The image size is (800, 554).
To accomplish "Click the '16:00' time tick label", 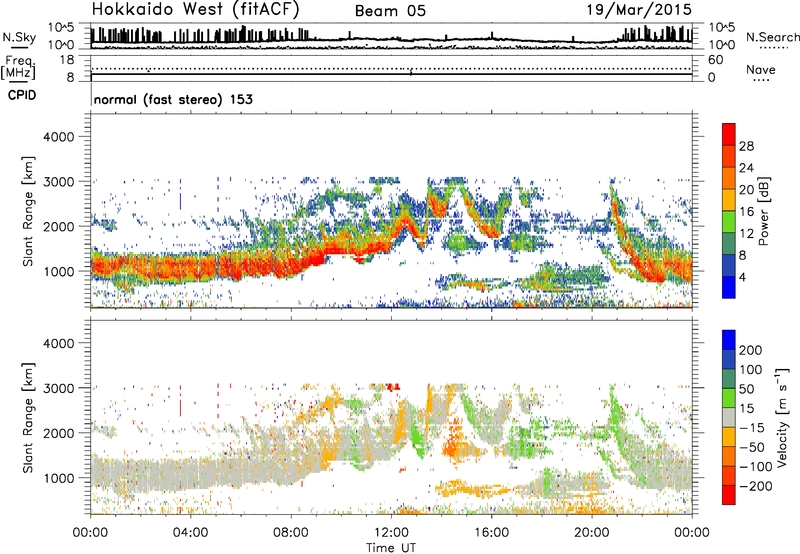I will point(491,533).
